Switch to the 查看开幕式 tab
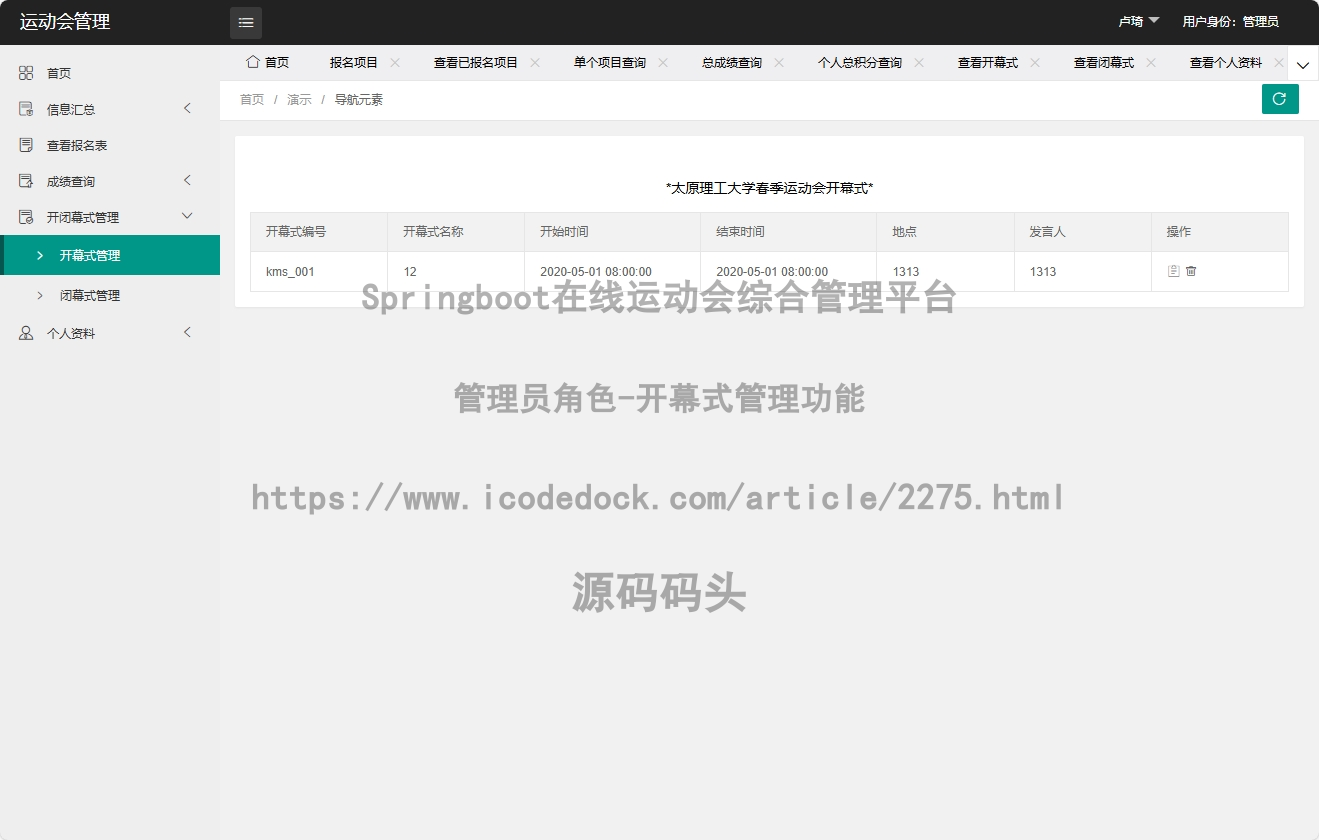 coord(988,62)
